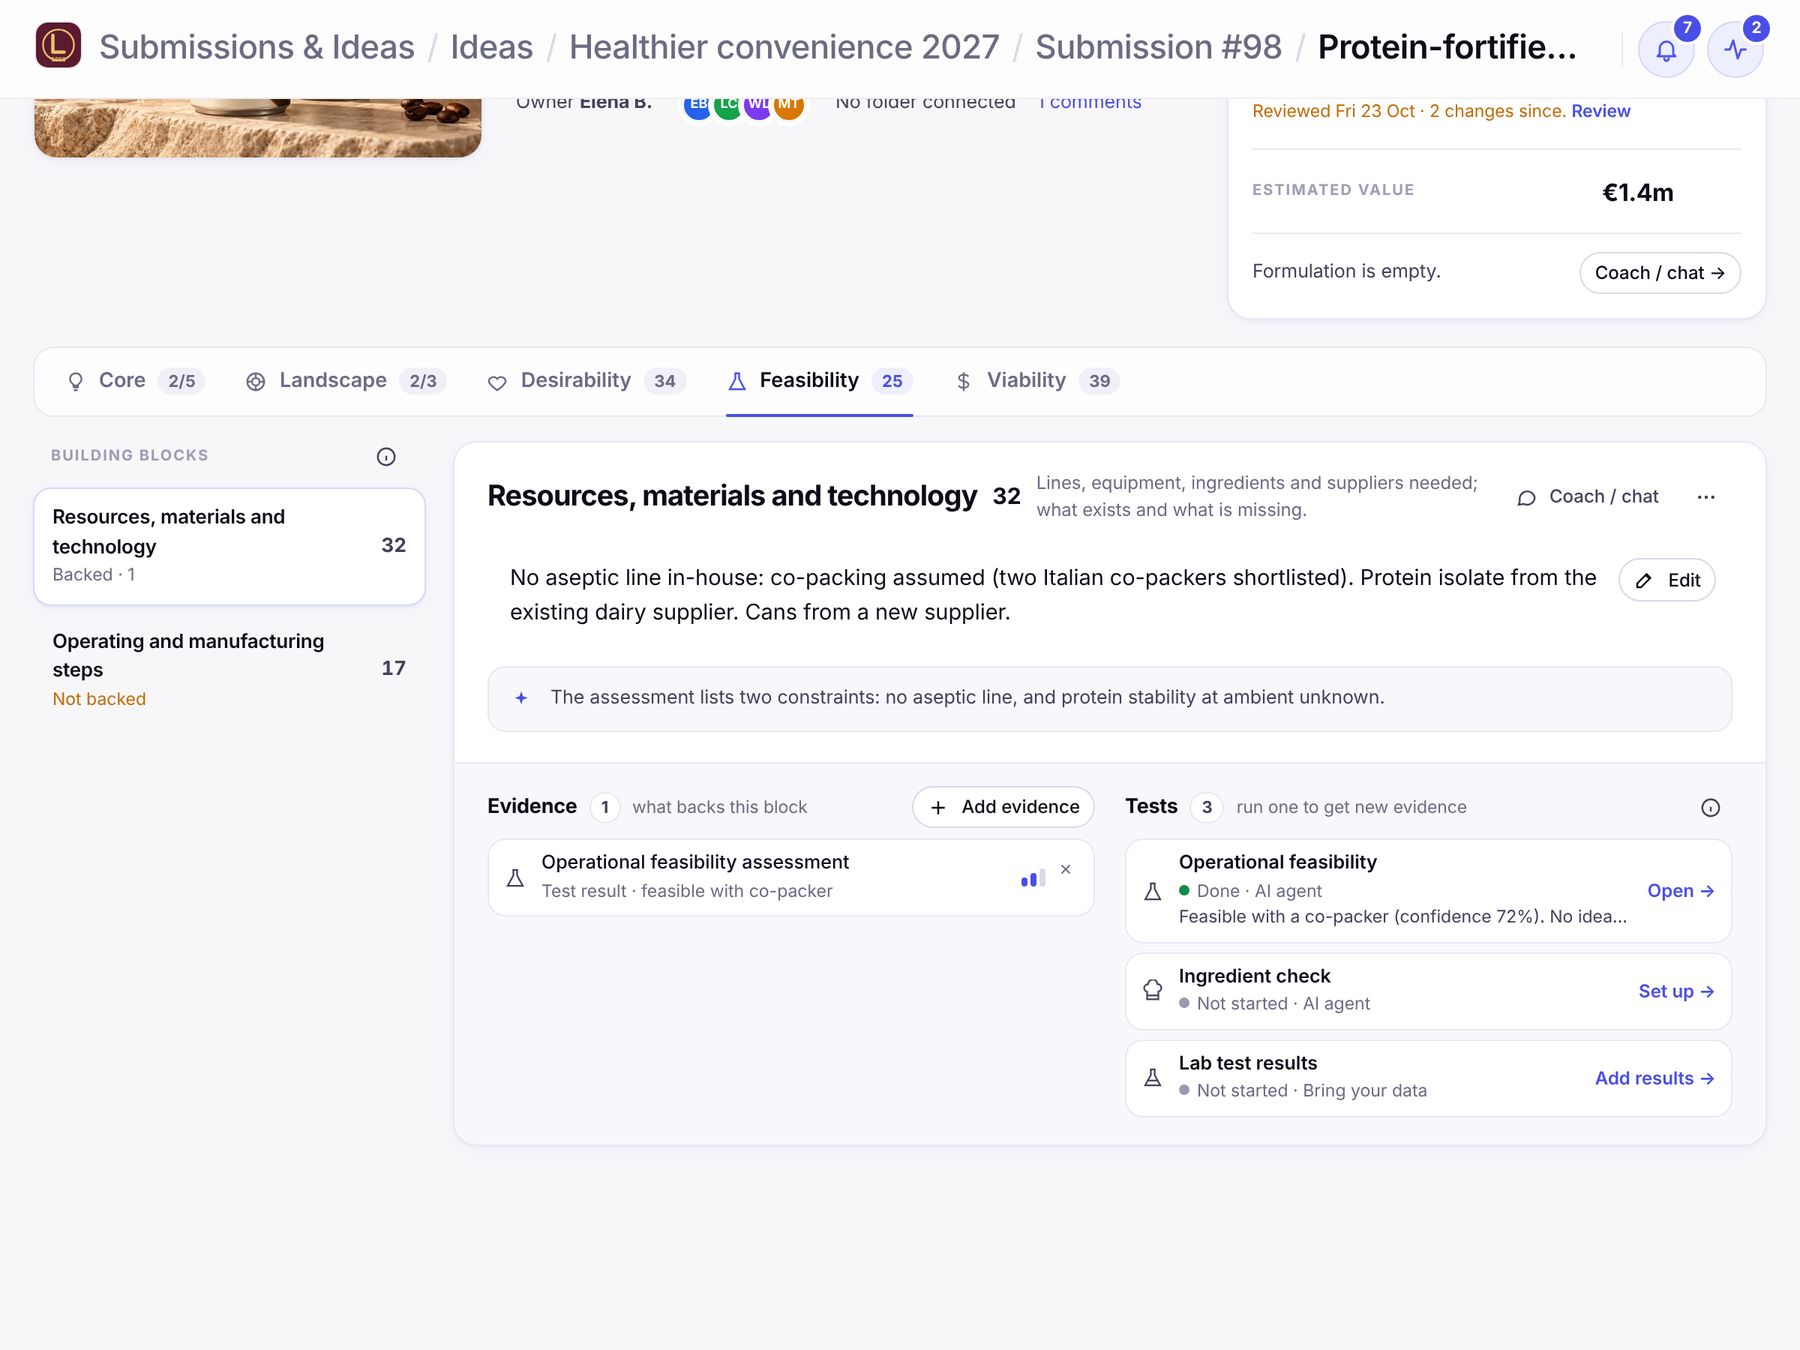Open the block's three-dot more menu
The width and height of the screenshot is (1800, 1350).
[x=1706, y=497]
